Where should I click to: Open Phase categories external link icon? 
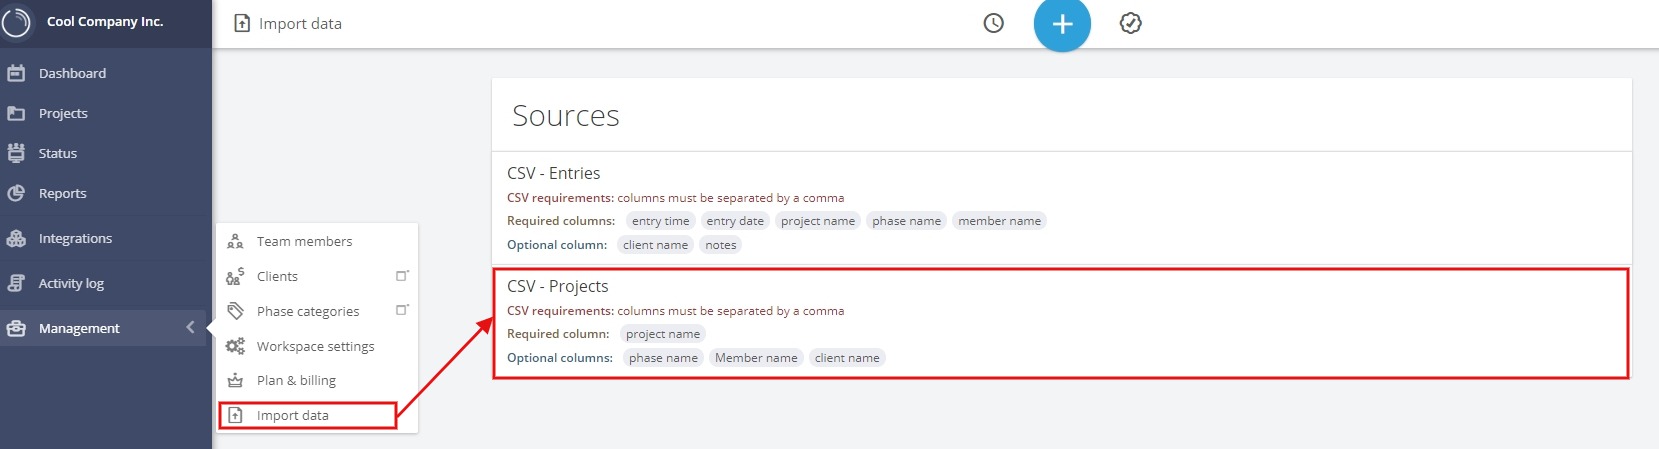(x=402, y=311)
